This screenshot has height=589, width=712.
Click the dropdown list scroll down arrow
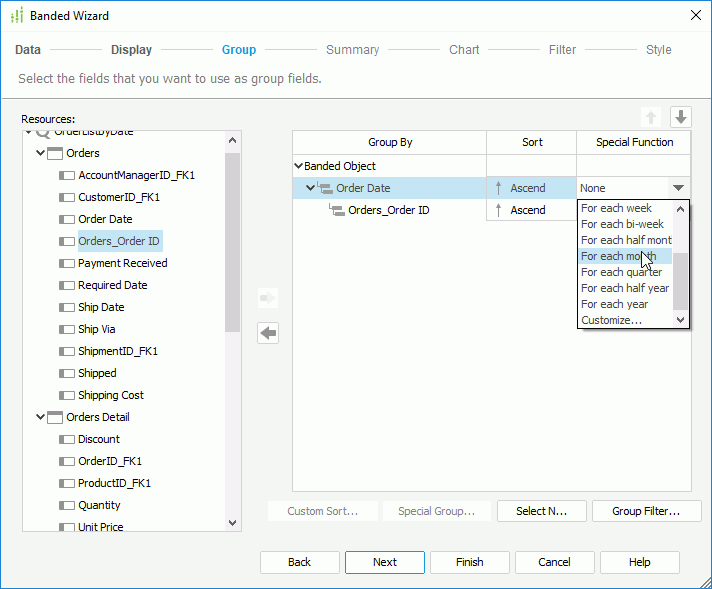pos(680,320)
